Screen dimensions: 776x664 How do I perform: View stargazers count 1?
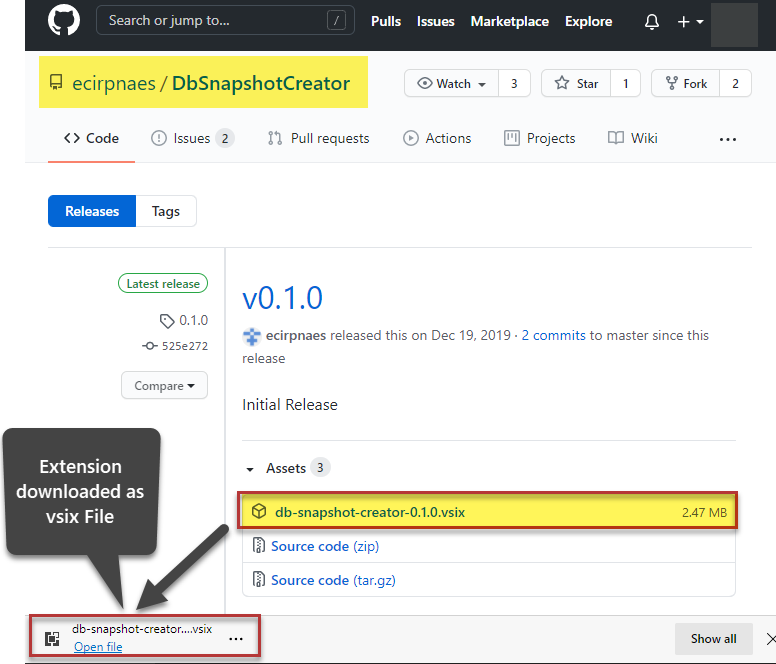[x=626, y=84]
